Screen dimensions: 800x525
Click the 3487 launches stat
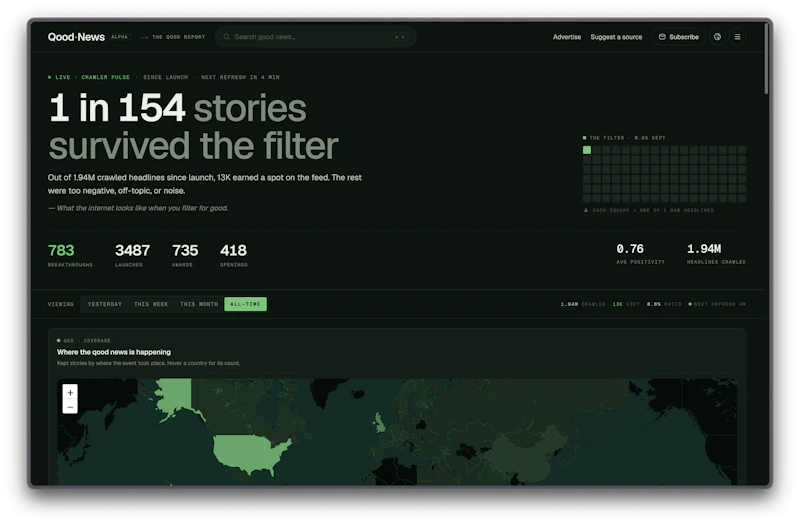click(132, 255)
